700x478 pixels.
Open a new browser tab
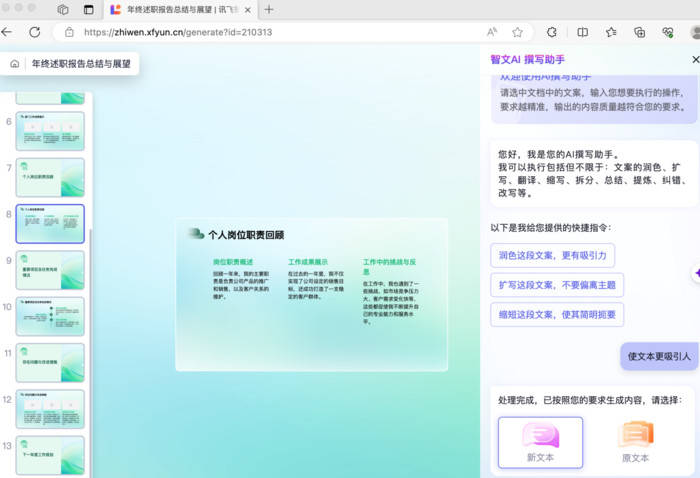(x=269, y=9)
